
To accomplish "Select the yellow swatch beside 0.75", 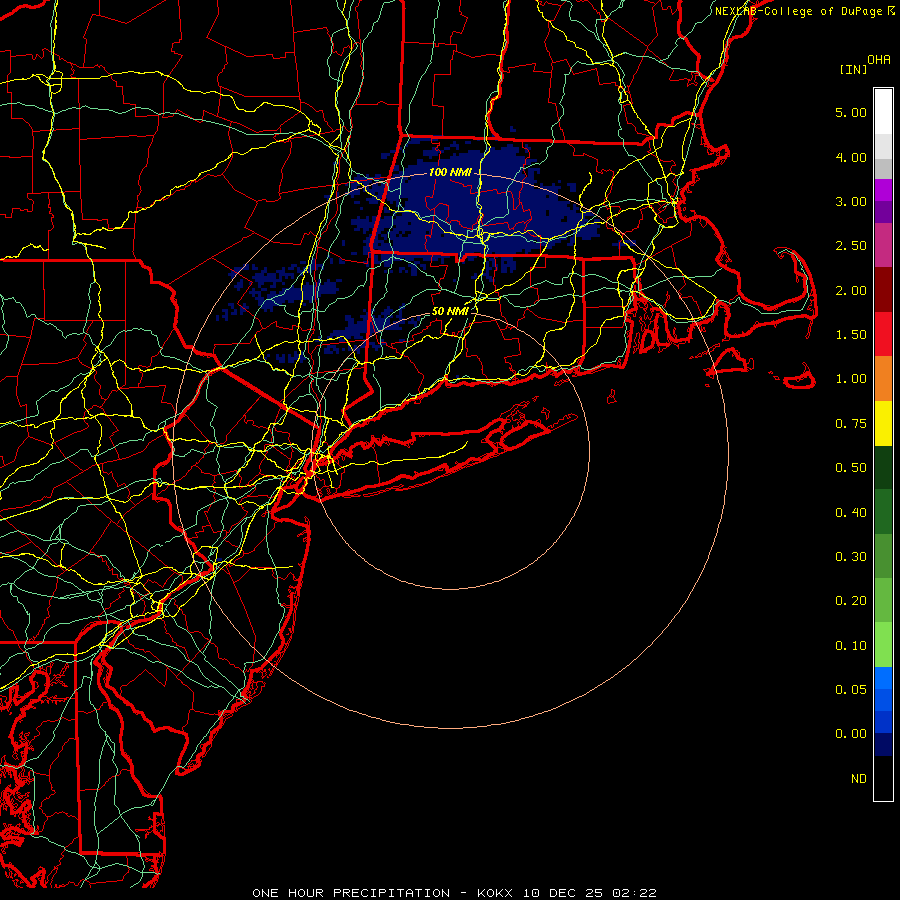I will (x=883, y=423).
